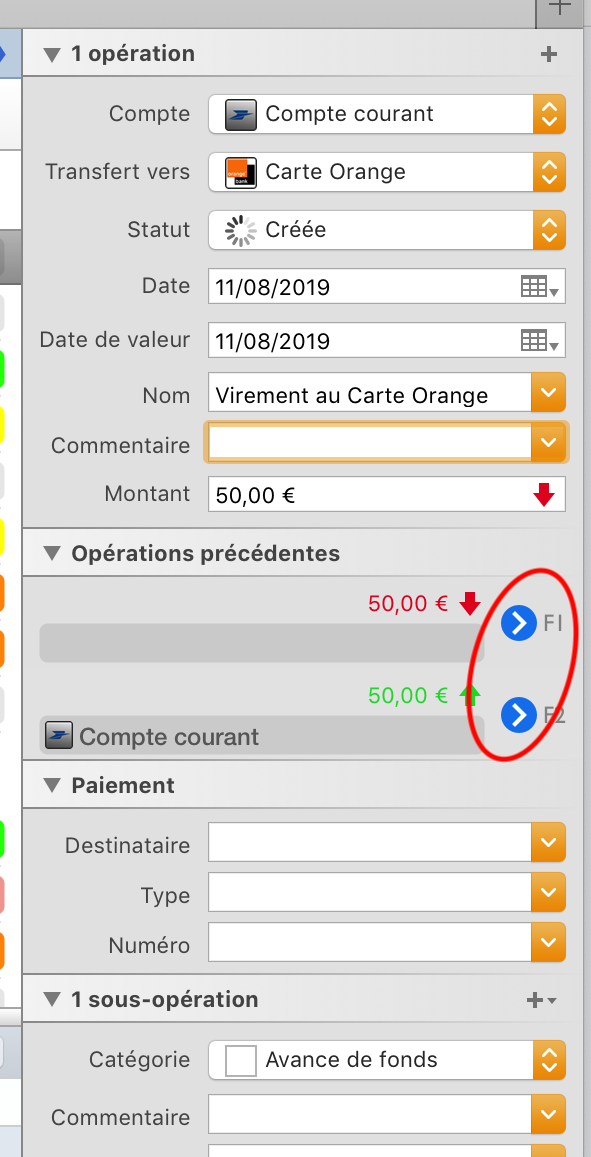Screen dimensions: 591x1157
Task: Open the Compte account dropdown
Action: point(549,114)
